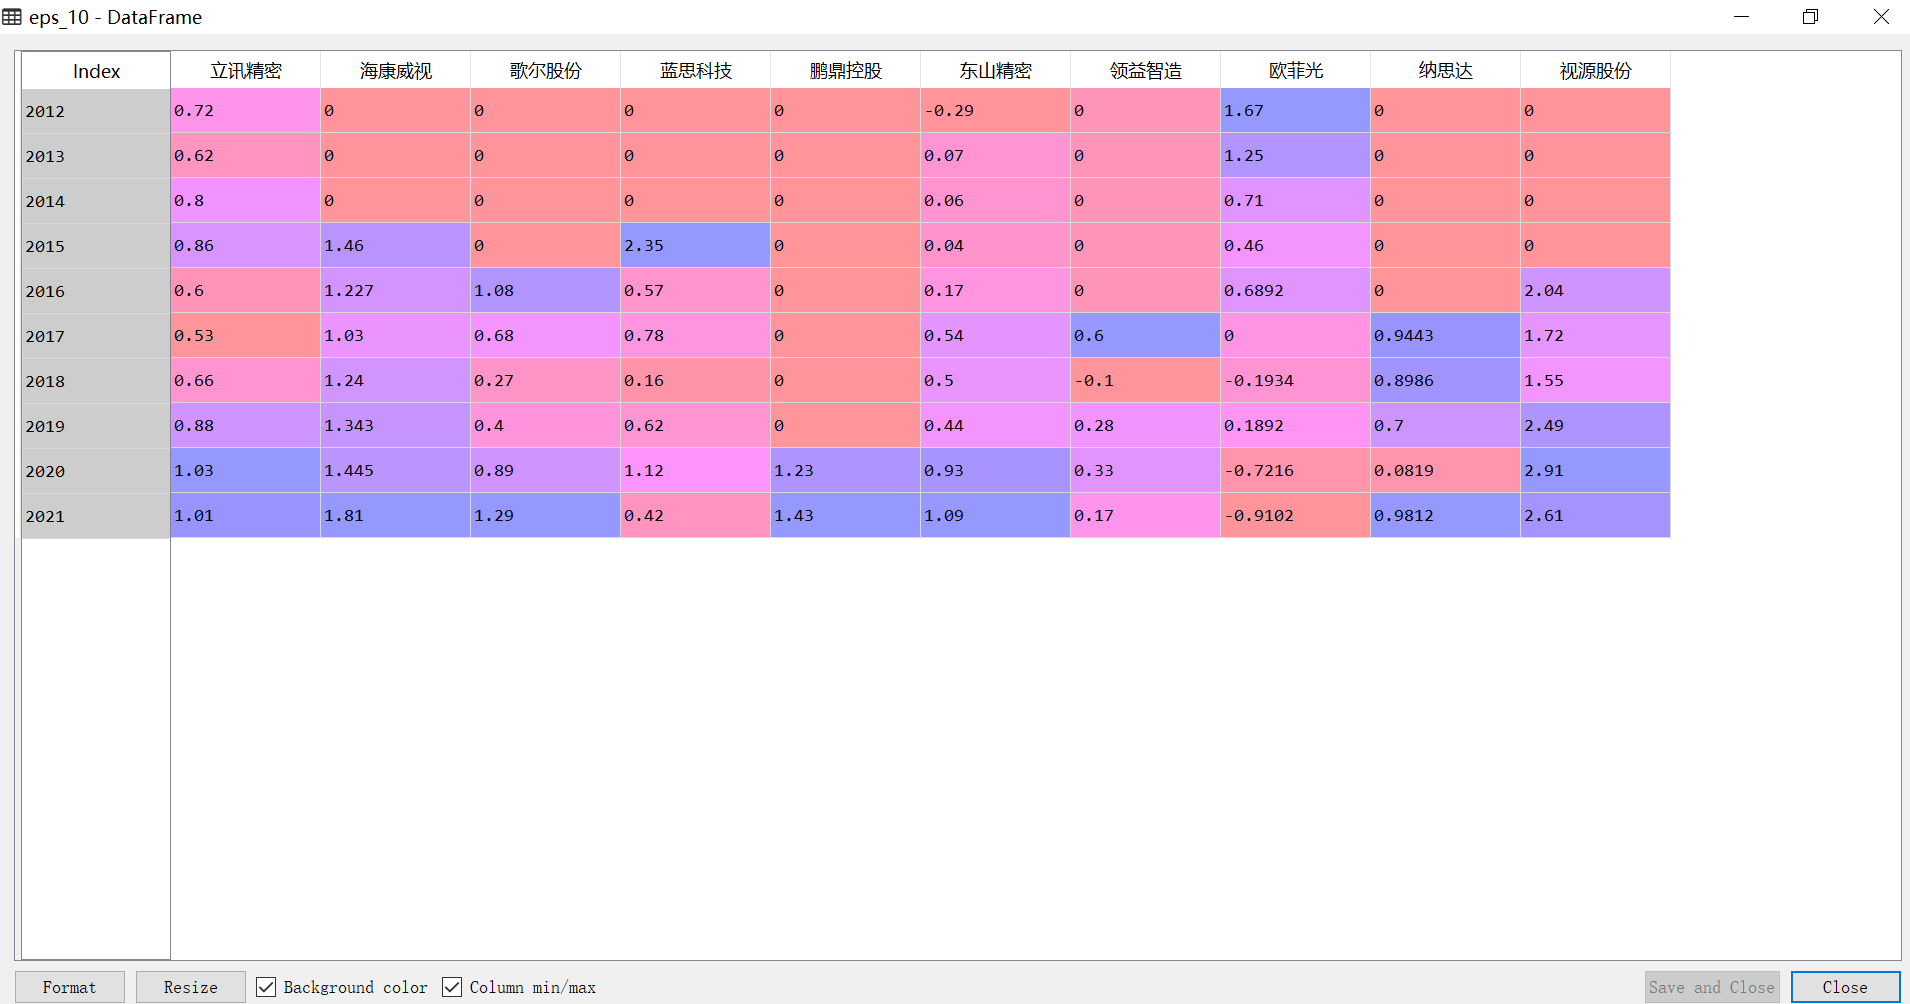Click the 鹏鼎控股 column header
The width and height of the screenshot is (1910, 1004).
pyautogui.click(x=846, y=71)
